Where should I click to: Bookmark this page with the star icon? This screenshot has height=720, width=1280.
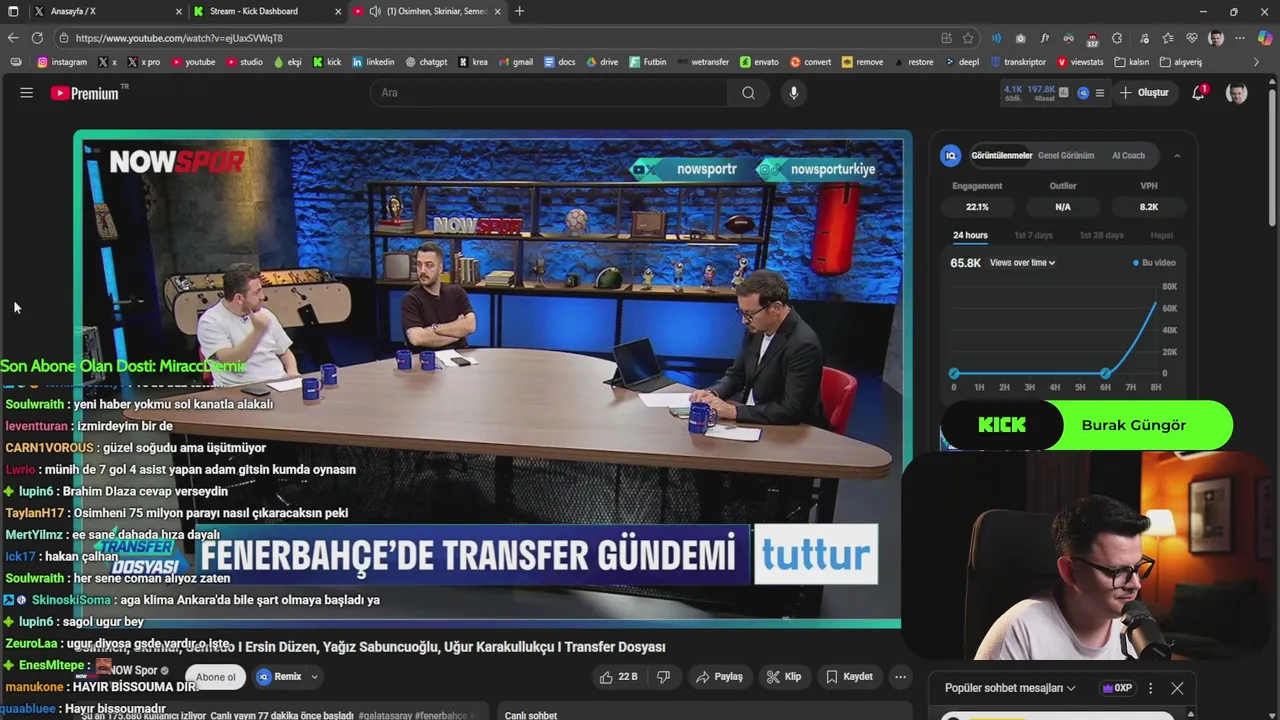[x=968, y=38]
